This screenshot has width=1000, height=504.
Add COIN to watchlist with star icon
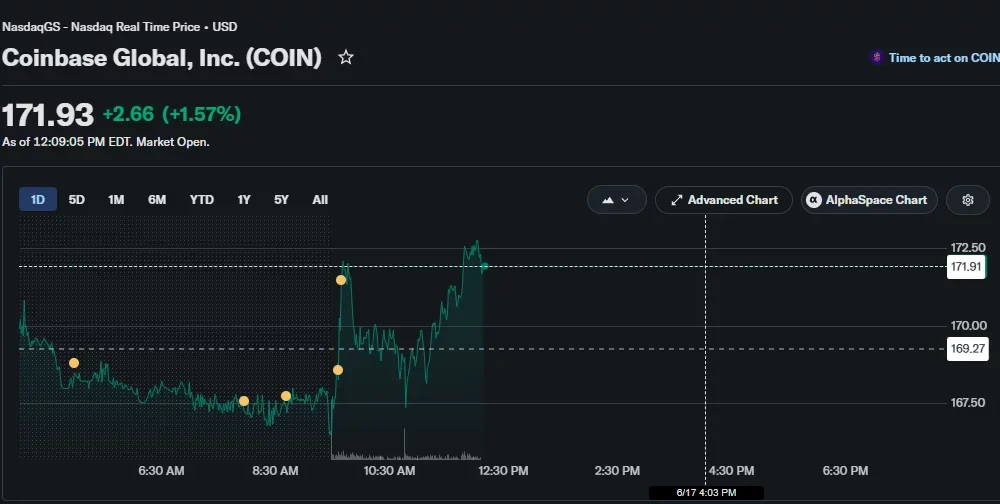point(346,57)
